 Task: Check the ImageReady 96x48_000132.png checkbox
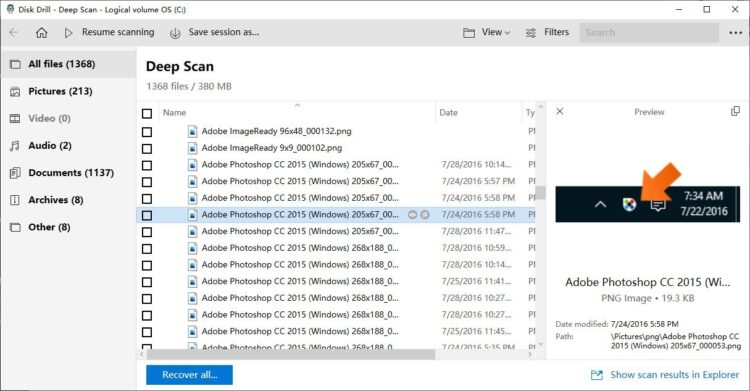[147, 132]
